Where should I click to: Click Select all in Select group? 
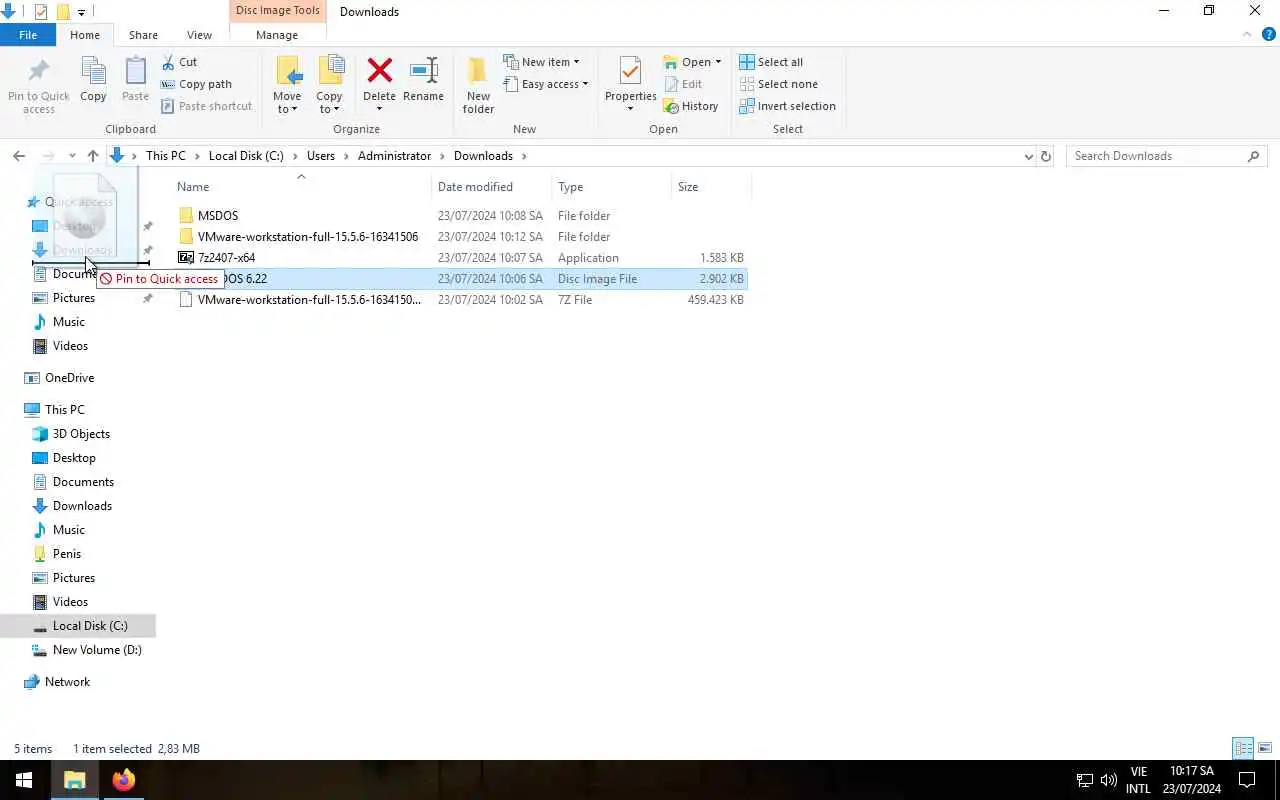point(771,62)
